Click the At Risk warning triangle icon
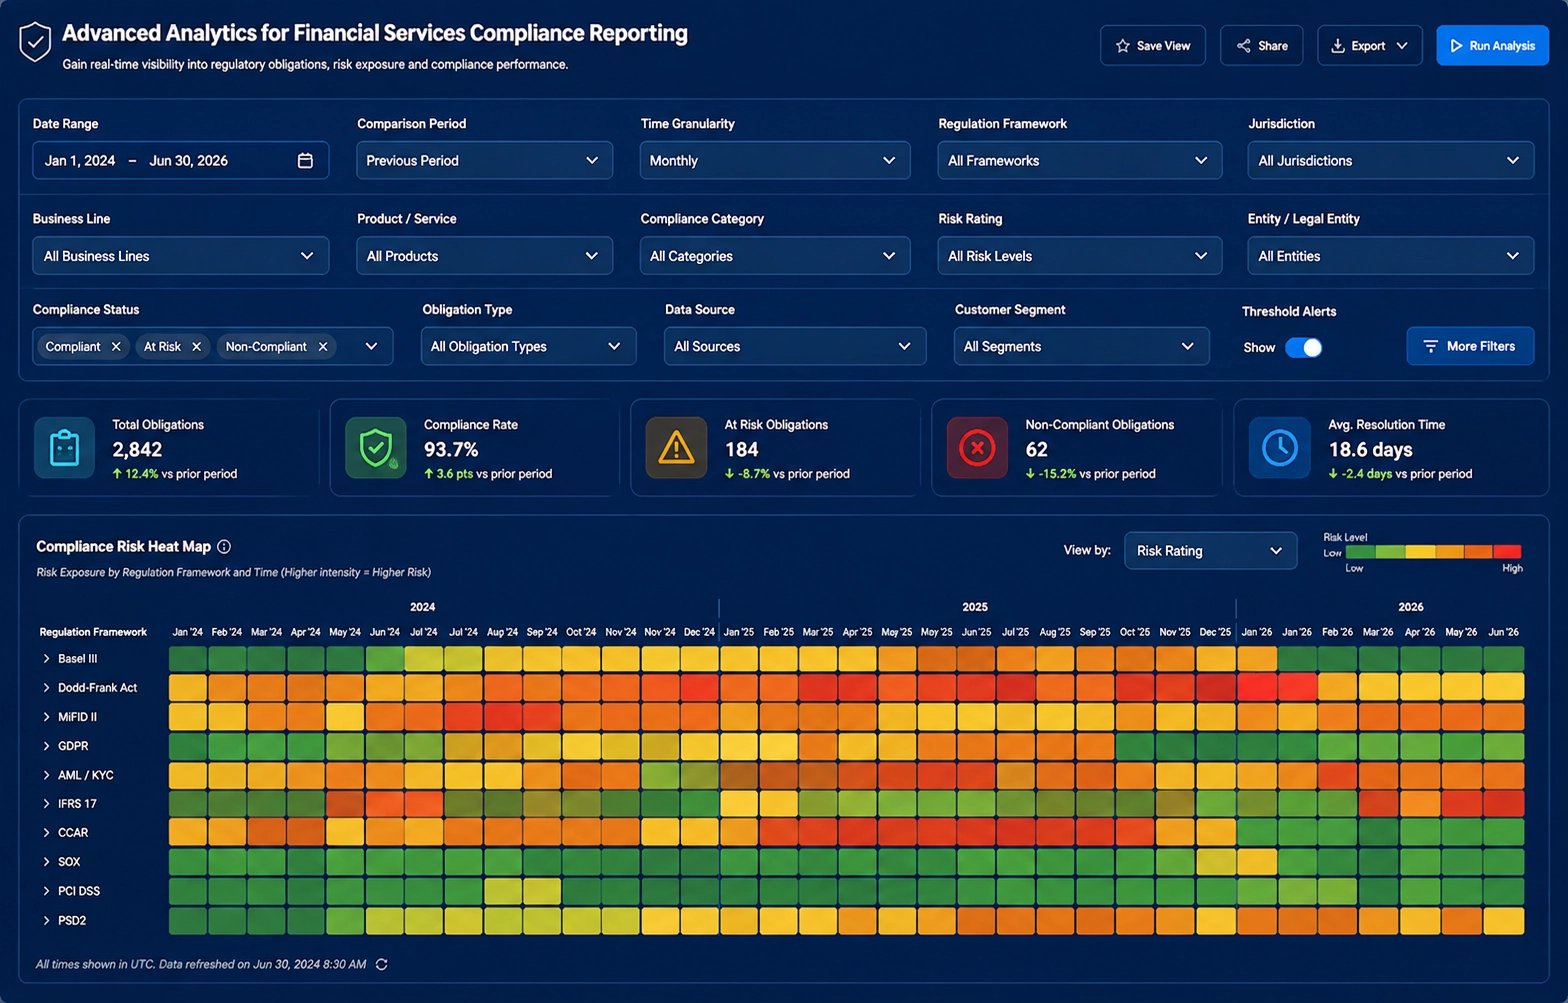The width and height of the screenshot is (1568, 1003). coord(676,448)
